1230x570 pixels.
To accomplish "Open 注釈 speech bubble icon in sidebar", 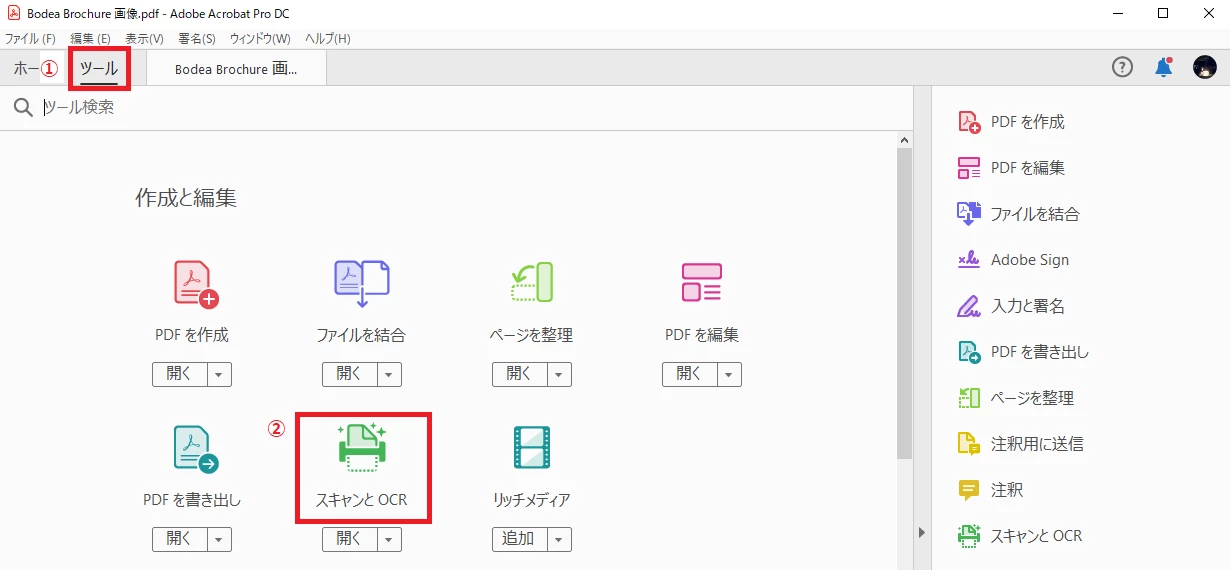I will (969, 490).
